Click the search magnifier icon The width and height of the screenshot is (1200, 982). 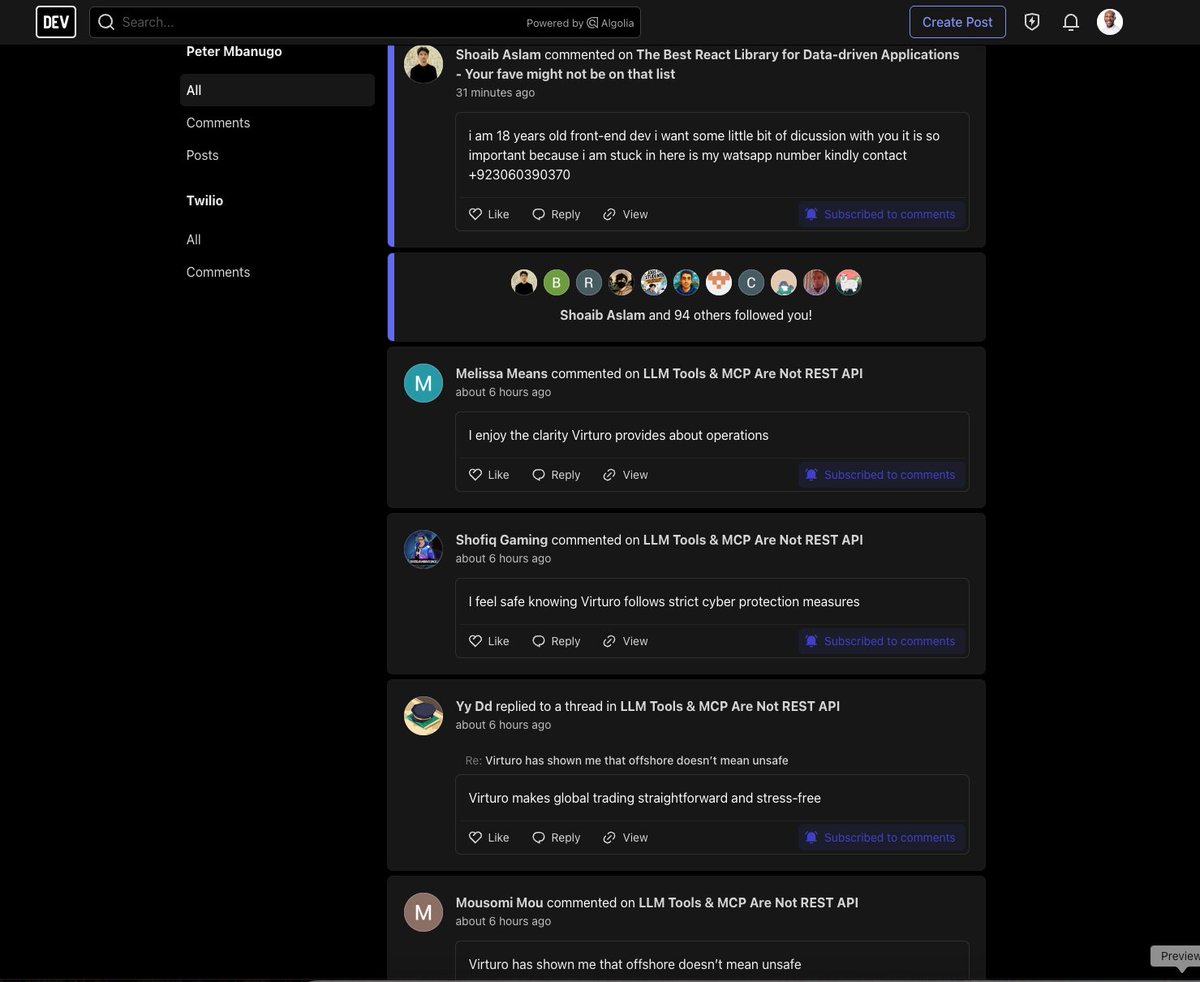106,22
